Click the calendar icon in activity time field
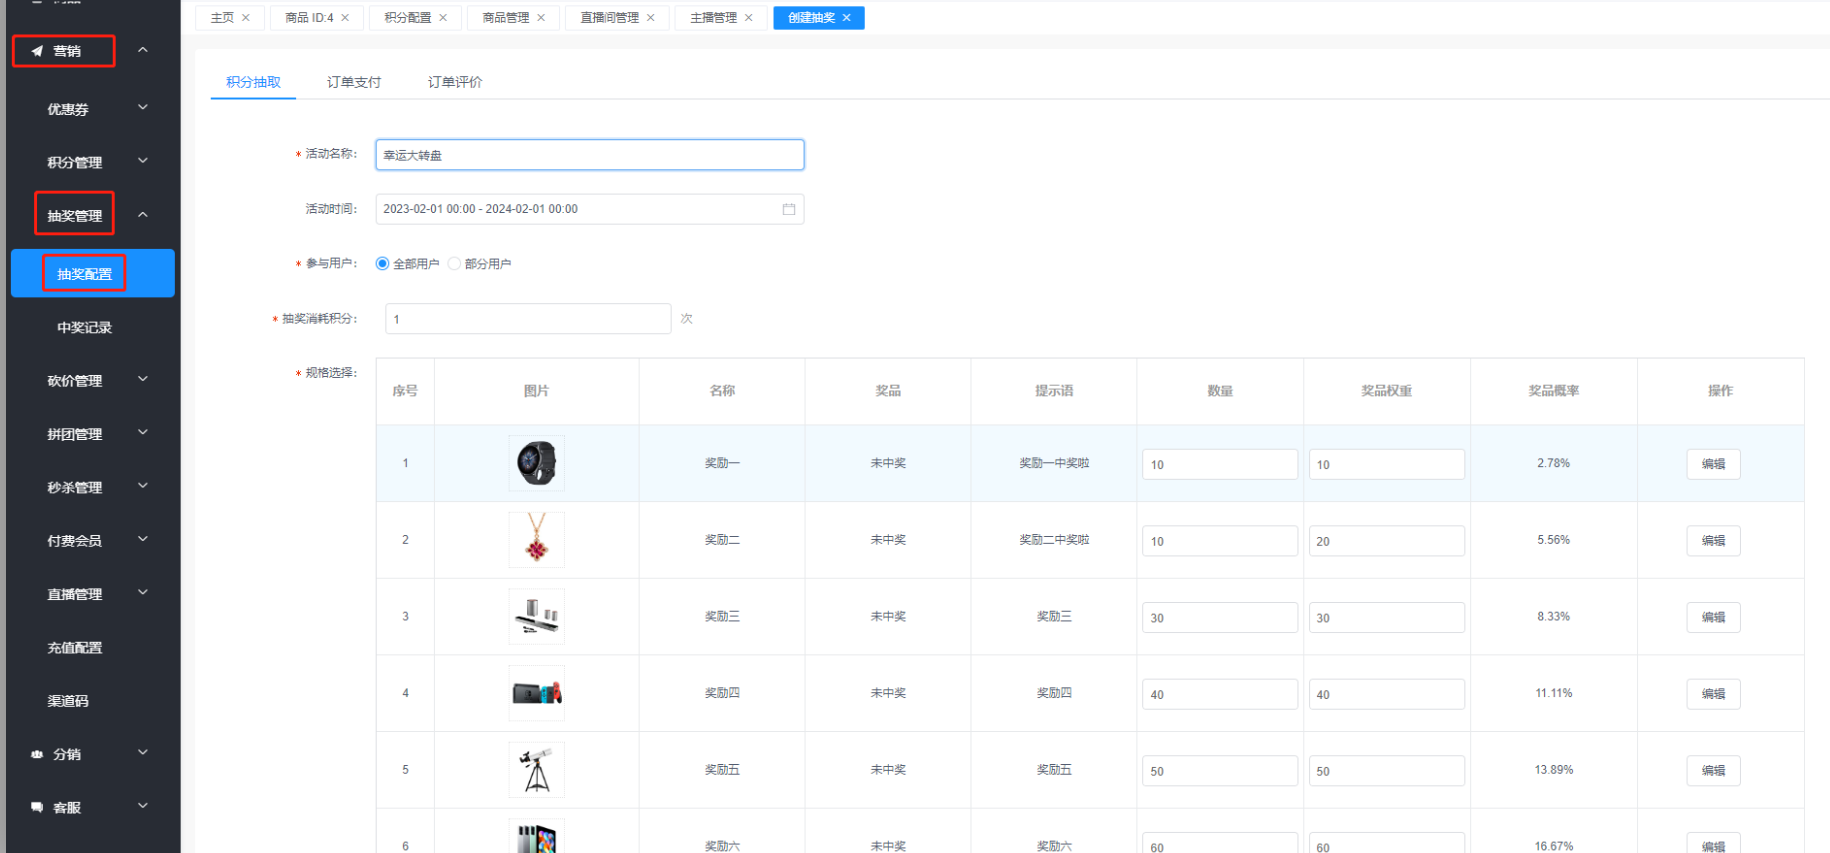This screenshot has width=1830, height=853. click(788, 209)
